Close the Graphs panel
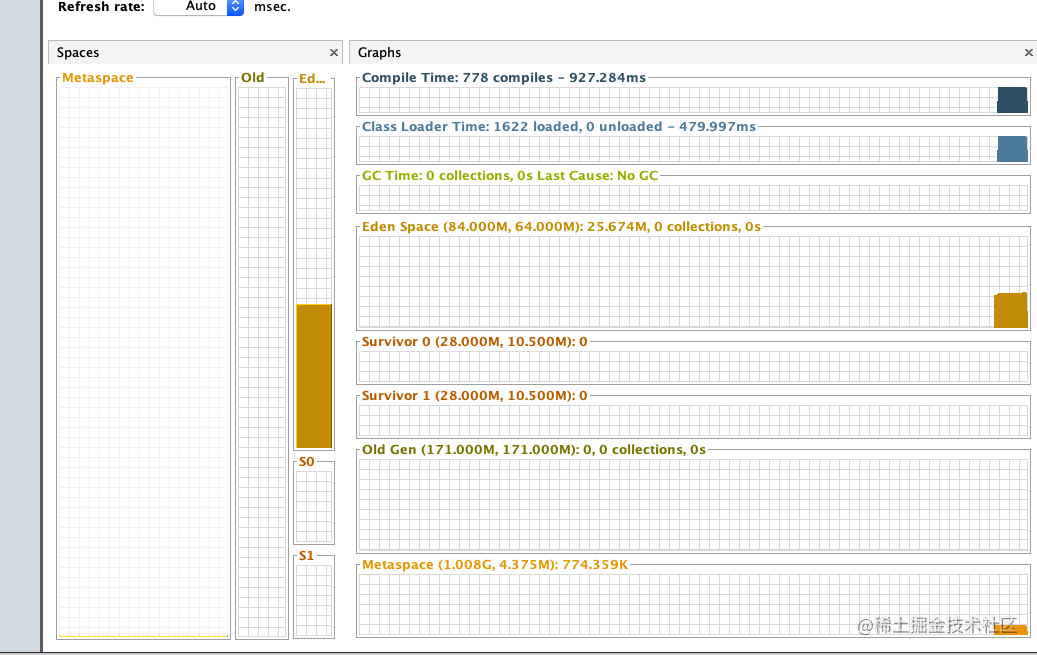Screen dimensions: 1037x655 tap(1028, 52)
